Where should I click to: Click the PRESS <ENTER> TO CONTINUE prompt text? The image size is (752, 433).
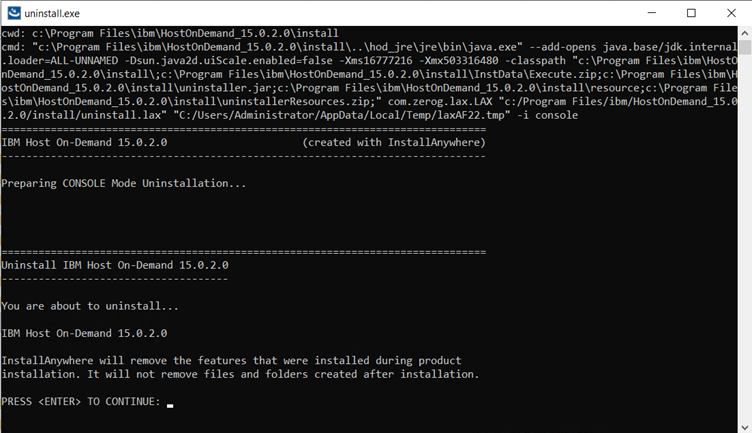pos(80,402)
